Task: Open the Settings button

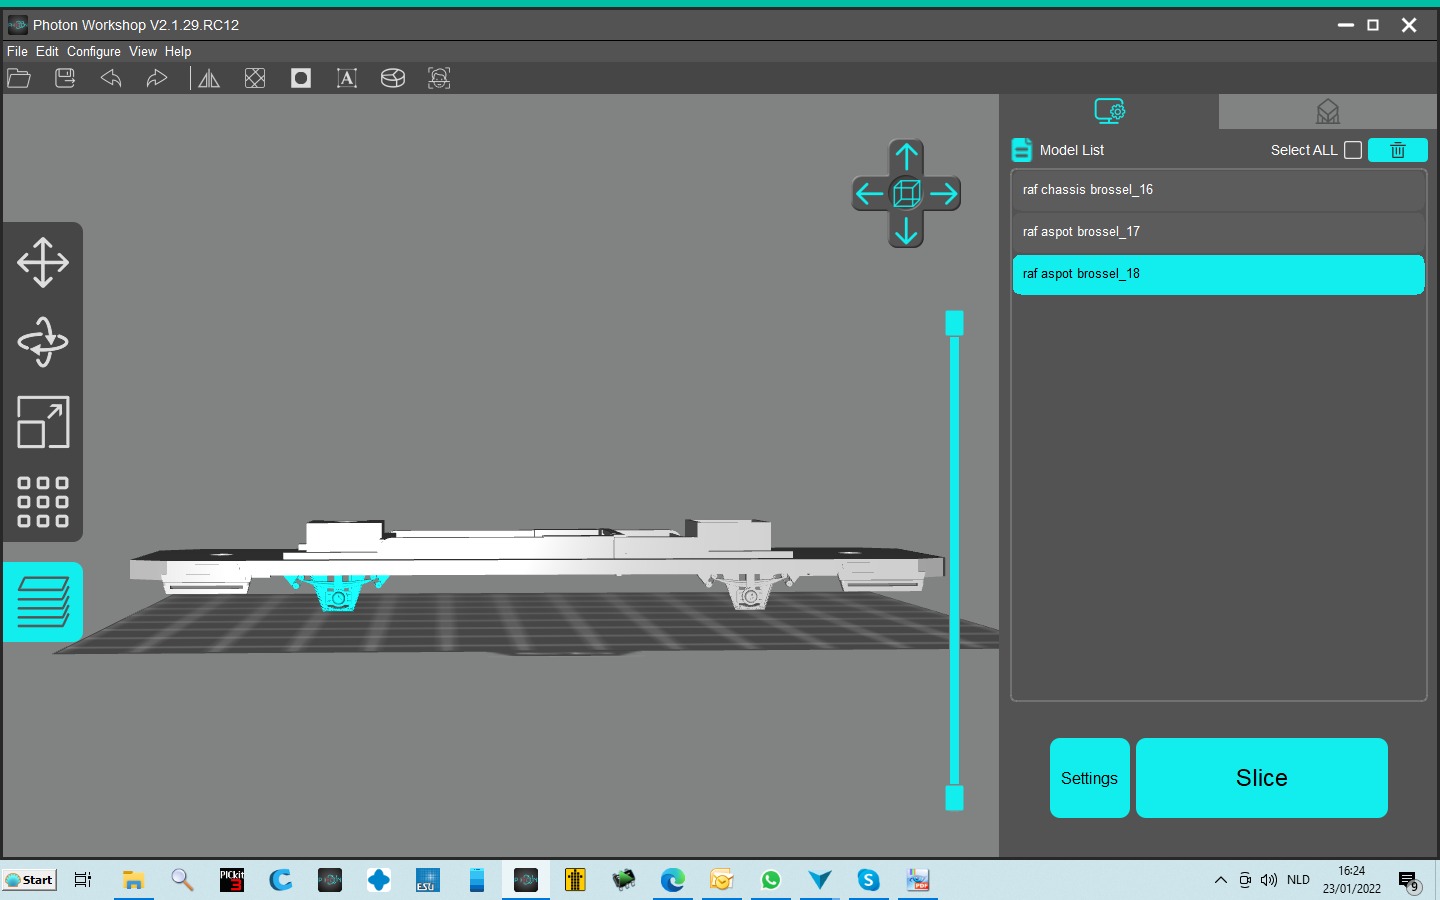Action: [1090, 778]
